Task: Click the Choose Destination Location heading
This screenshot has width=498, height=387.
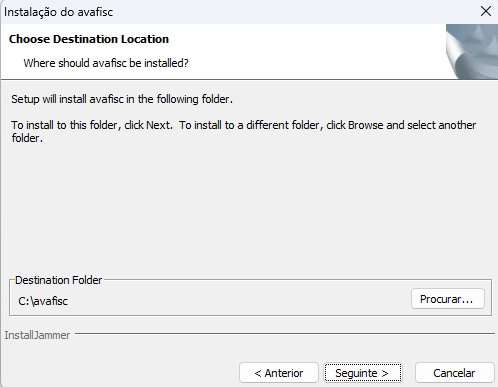Action: [89, 39]
